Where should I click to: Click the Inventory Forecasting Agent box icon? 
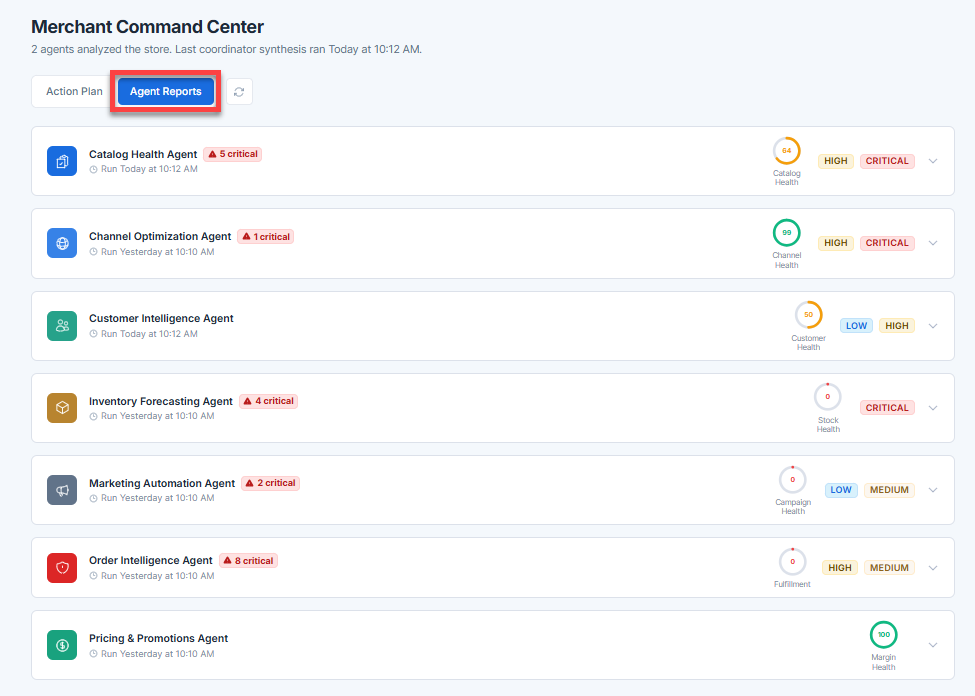click(x=62, y=408)
